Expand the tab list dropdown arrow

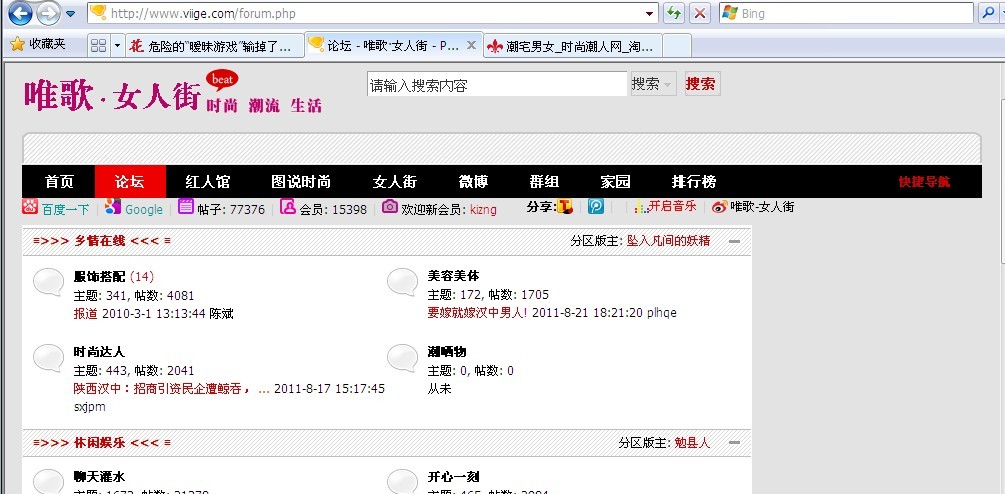(x=117, y=45)
